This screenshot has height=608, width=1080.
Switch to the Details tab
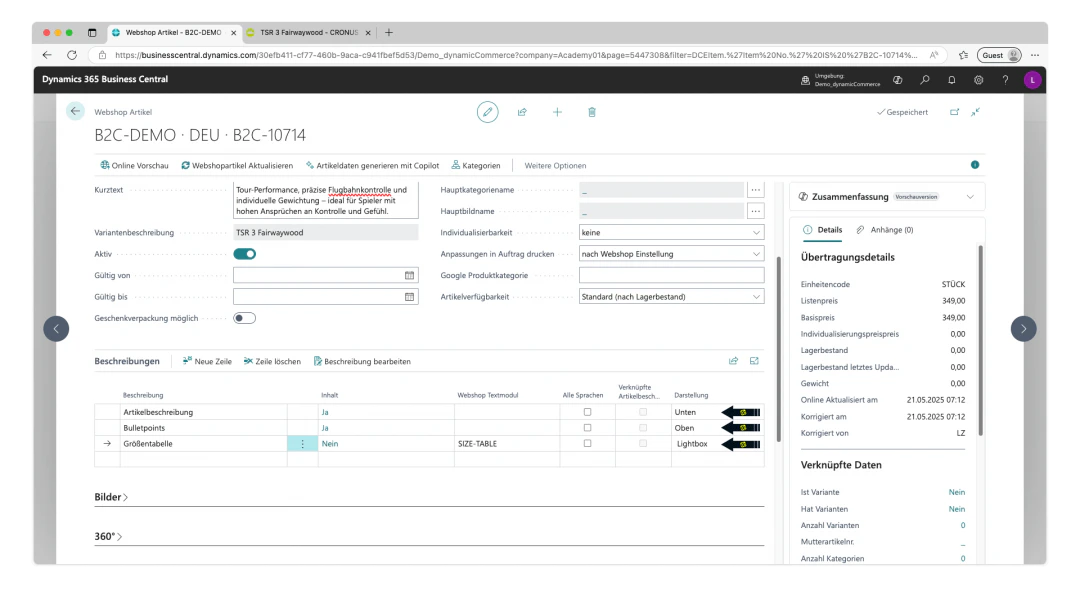822,230
